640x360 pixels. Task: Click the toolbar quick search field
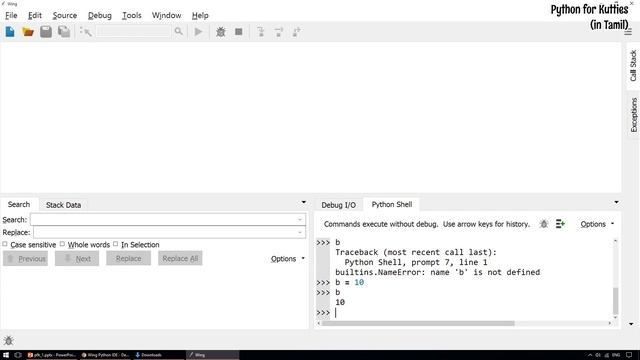[134, 32]
